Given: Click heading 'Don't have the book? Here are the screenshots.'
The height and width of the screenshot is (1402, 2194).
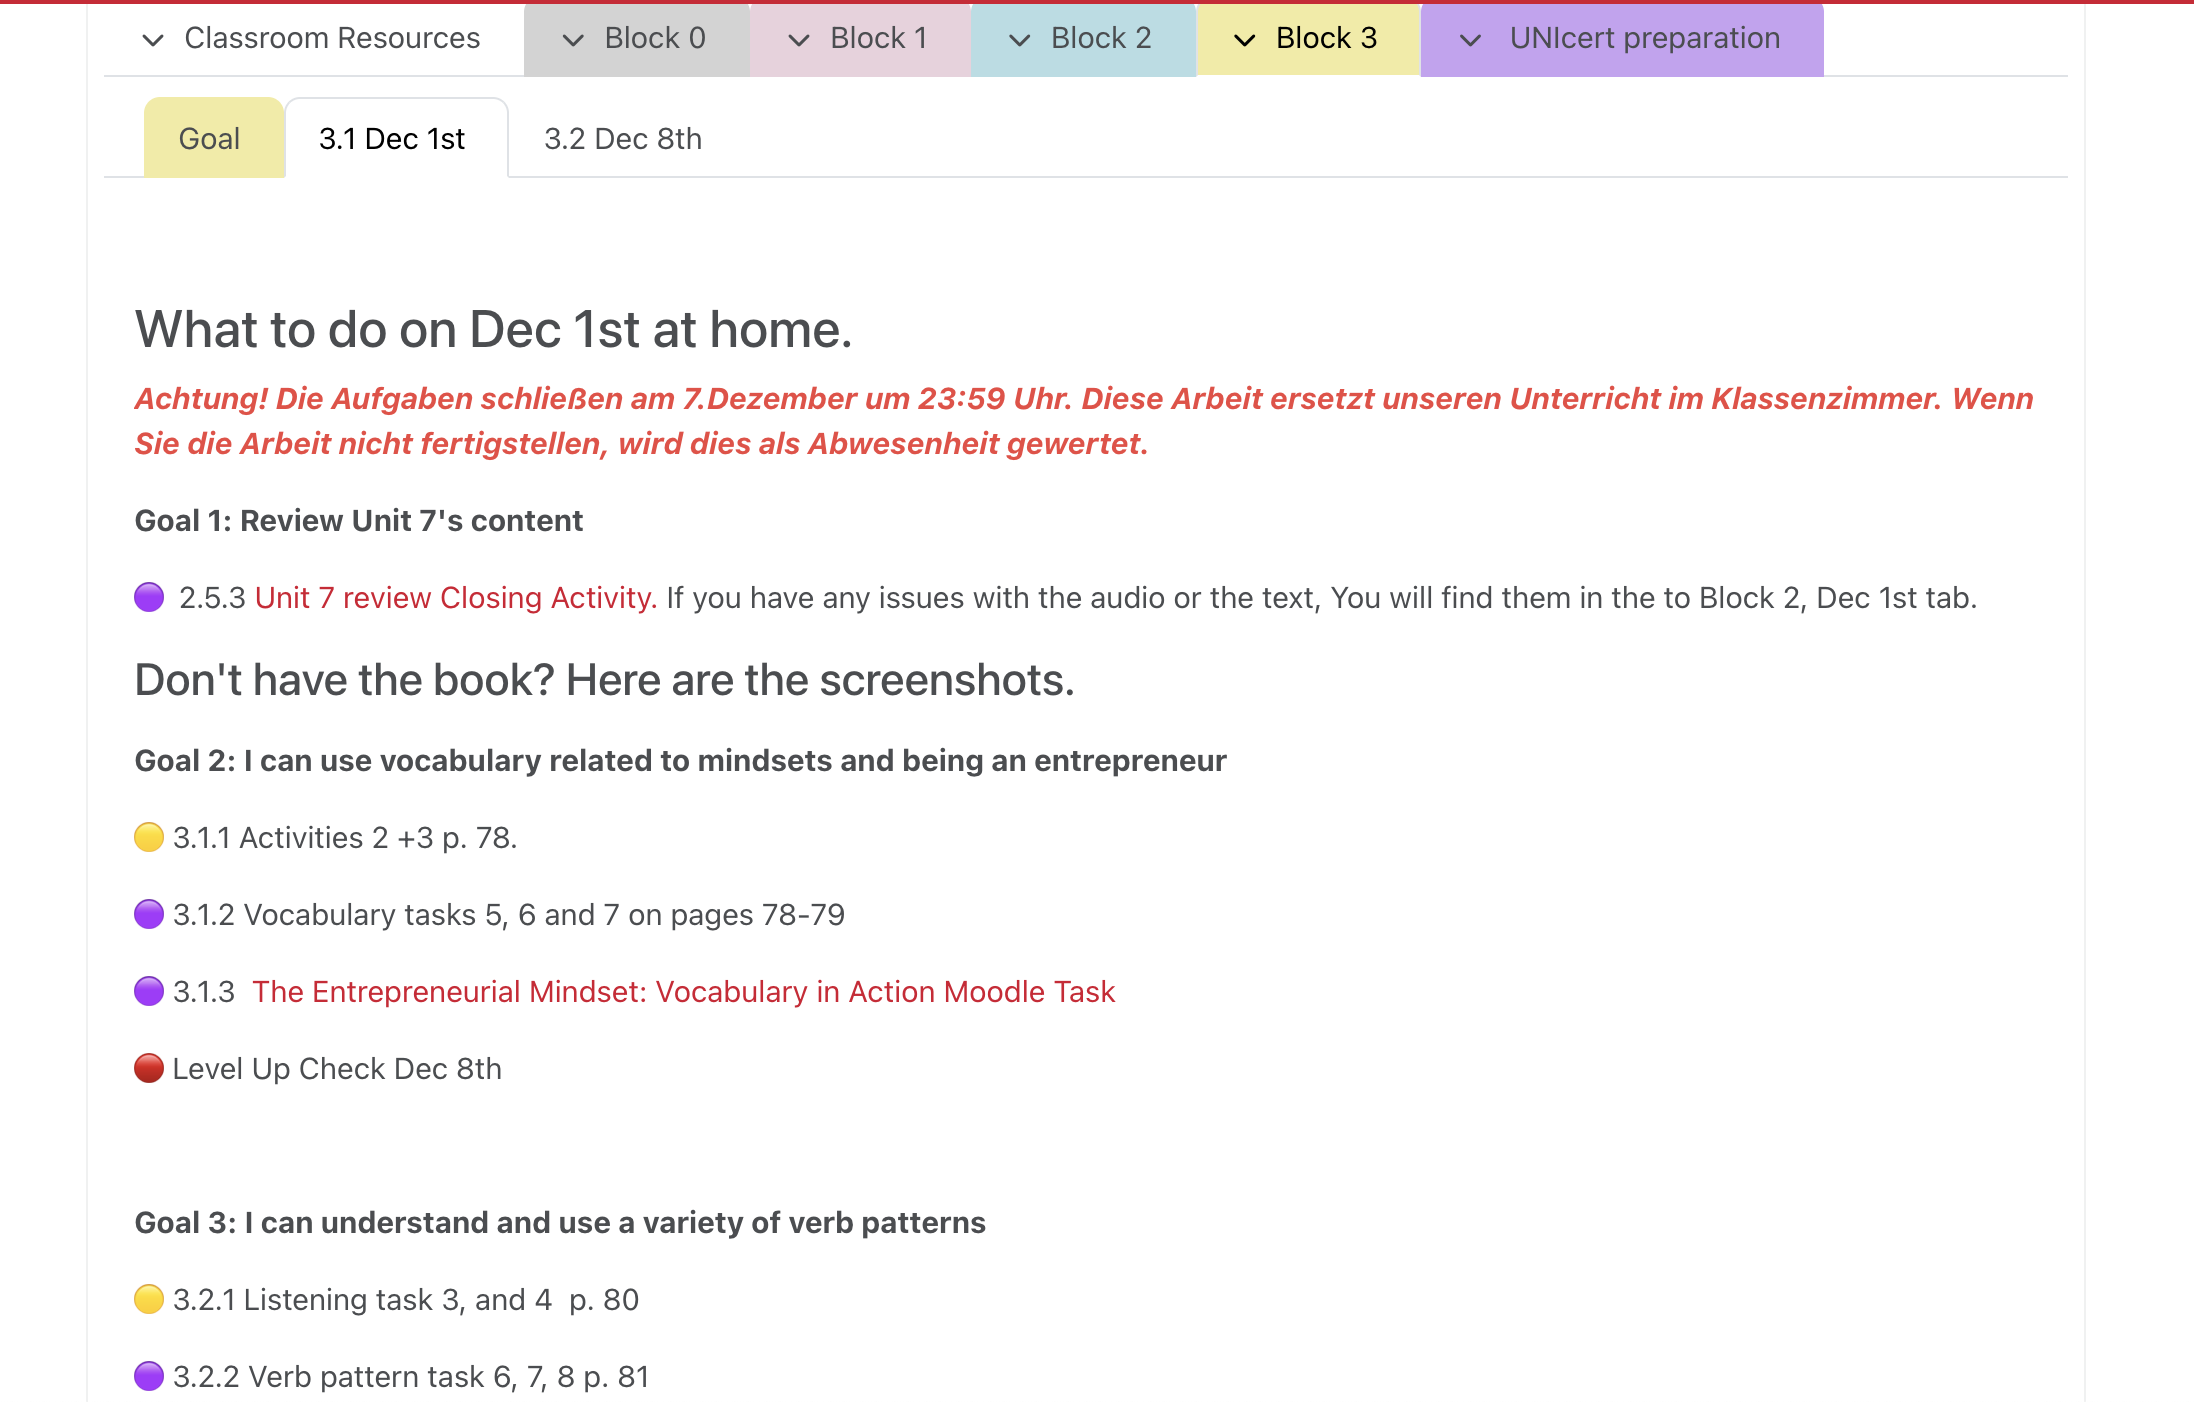Looking at the screenshot, I should click(x=605, y=680).
